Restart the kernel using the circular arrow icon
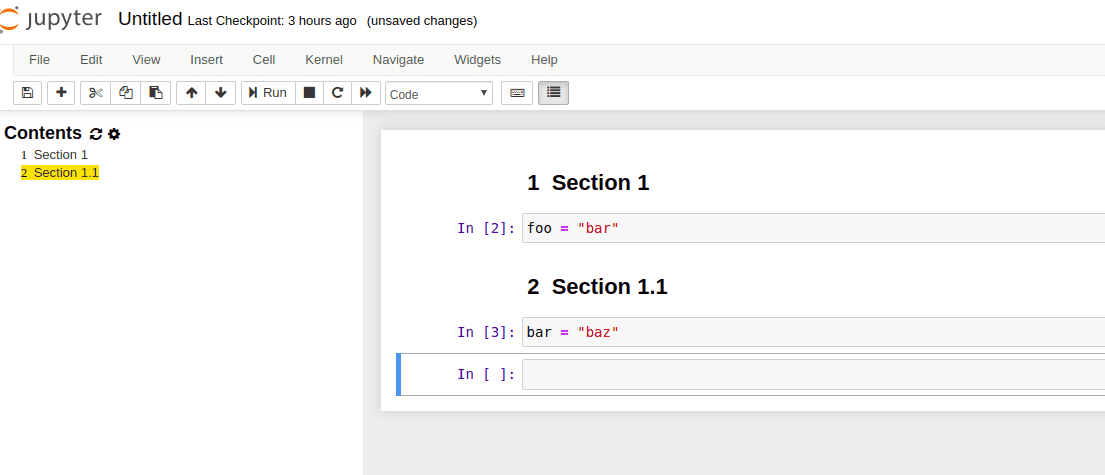Image resolution: width=1105 pixels, height=475 pixels. [338, 93]
